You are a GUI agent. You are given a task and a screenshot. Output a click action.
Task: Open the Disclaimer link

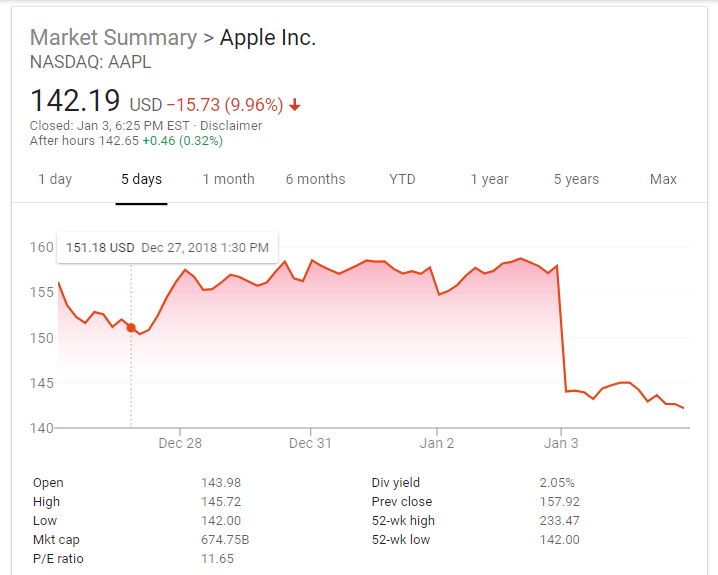tap(231, 126)
